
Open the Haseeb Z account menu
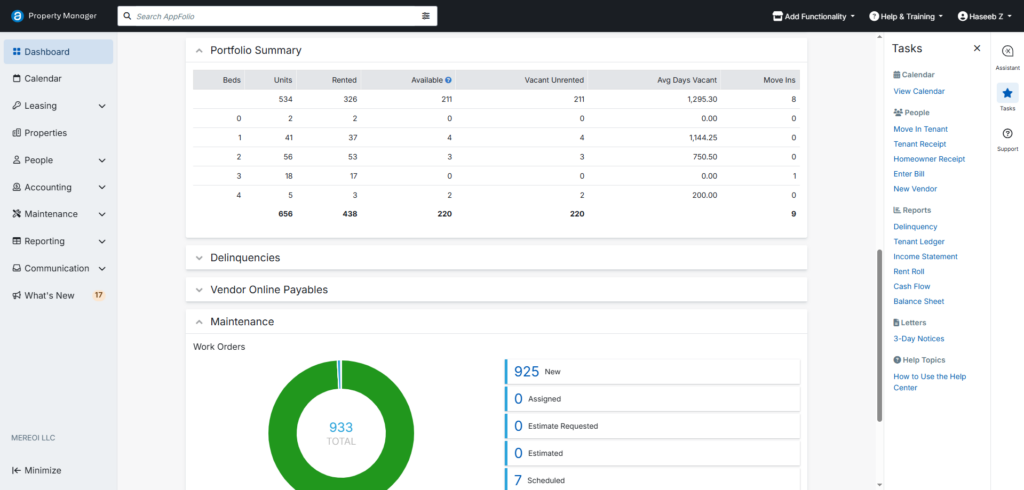point(985,16)
